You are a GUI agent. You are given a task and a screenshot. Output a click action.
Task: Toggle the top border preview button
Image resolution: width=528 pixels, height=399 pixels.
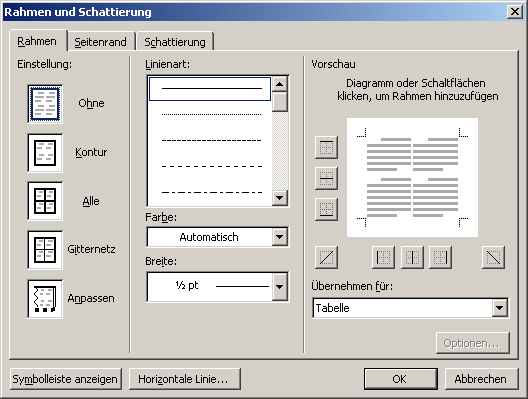[326, 147]
